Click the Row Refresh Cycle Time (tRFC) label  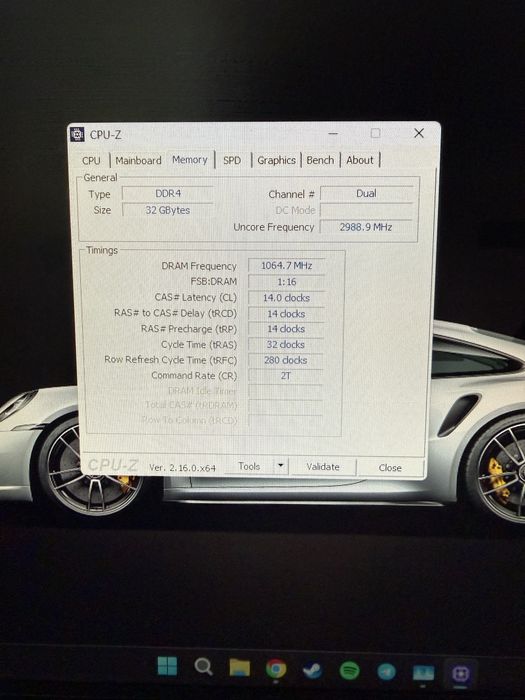(171, 360)
